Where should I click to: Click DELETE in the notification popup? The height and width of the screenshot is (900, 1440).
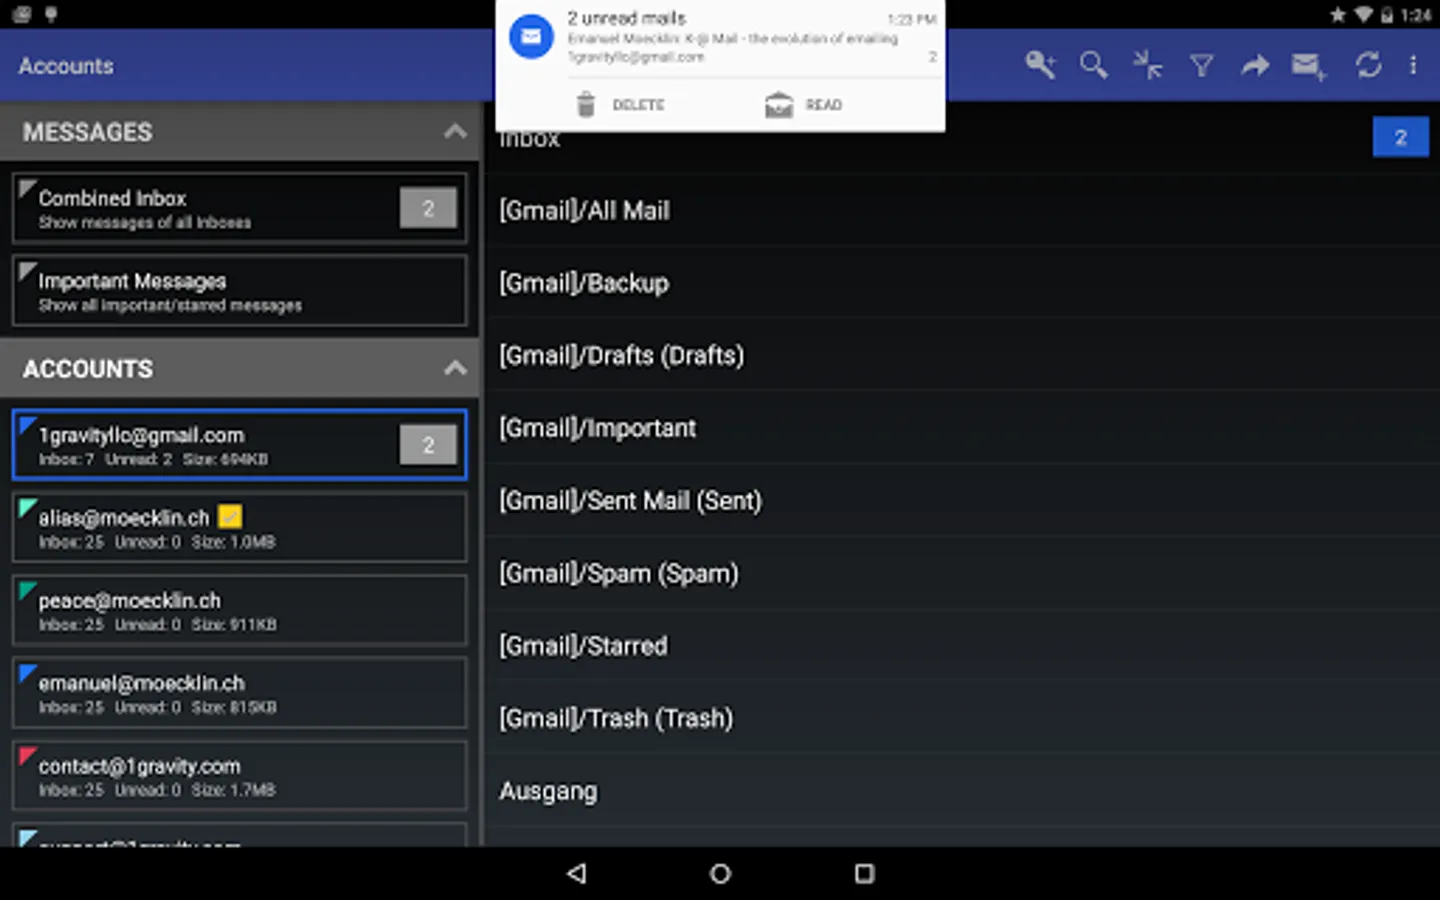638,105
